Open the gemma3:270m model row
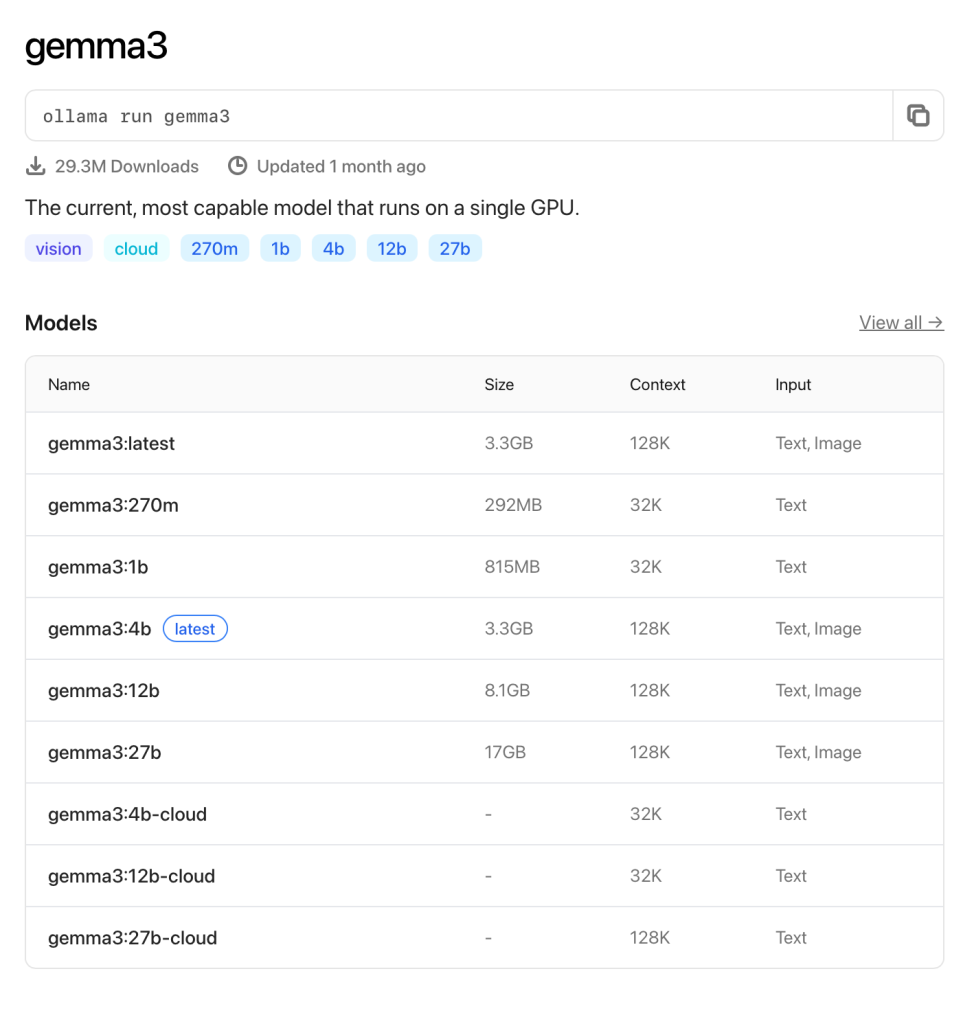The height and width of the screenshot is (1024, 974). tap(113, 505)
